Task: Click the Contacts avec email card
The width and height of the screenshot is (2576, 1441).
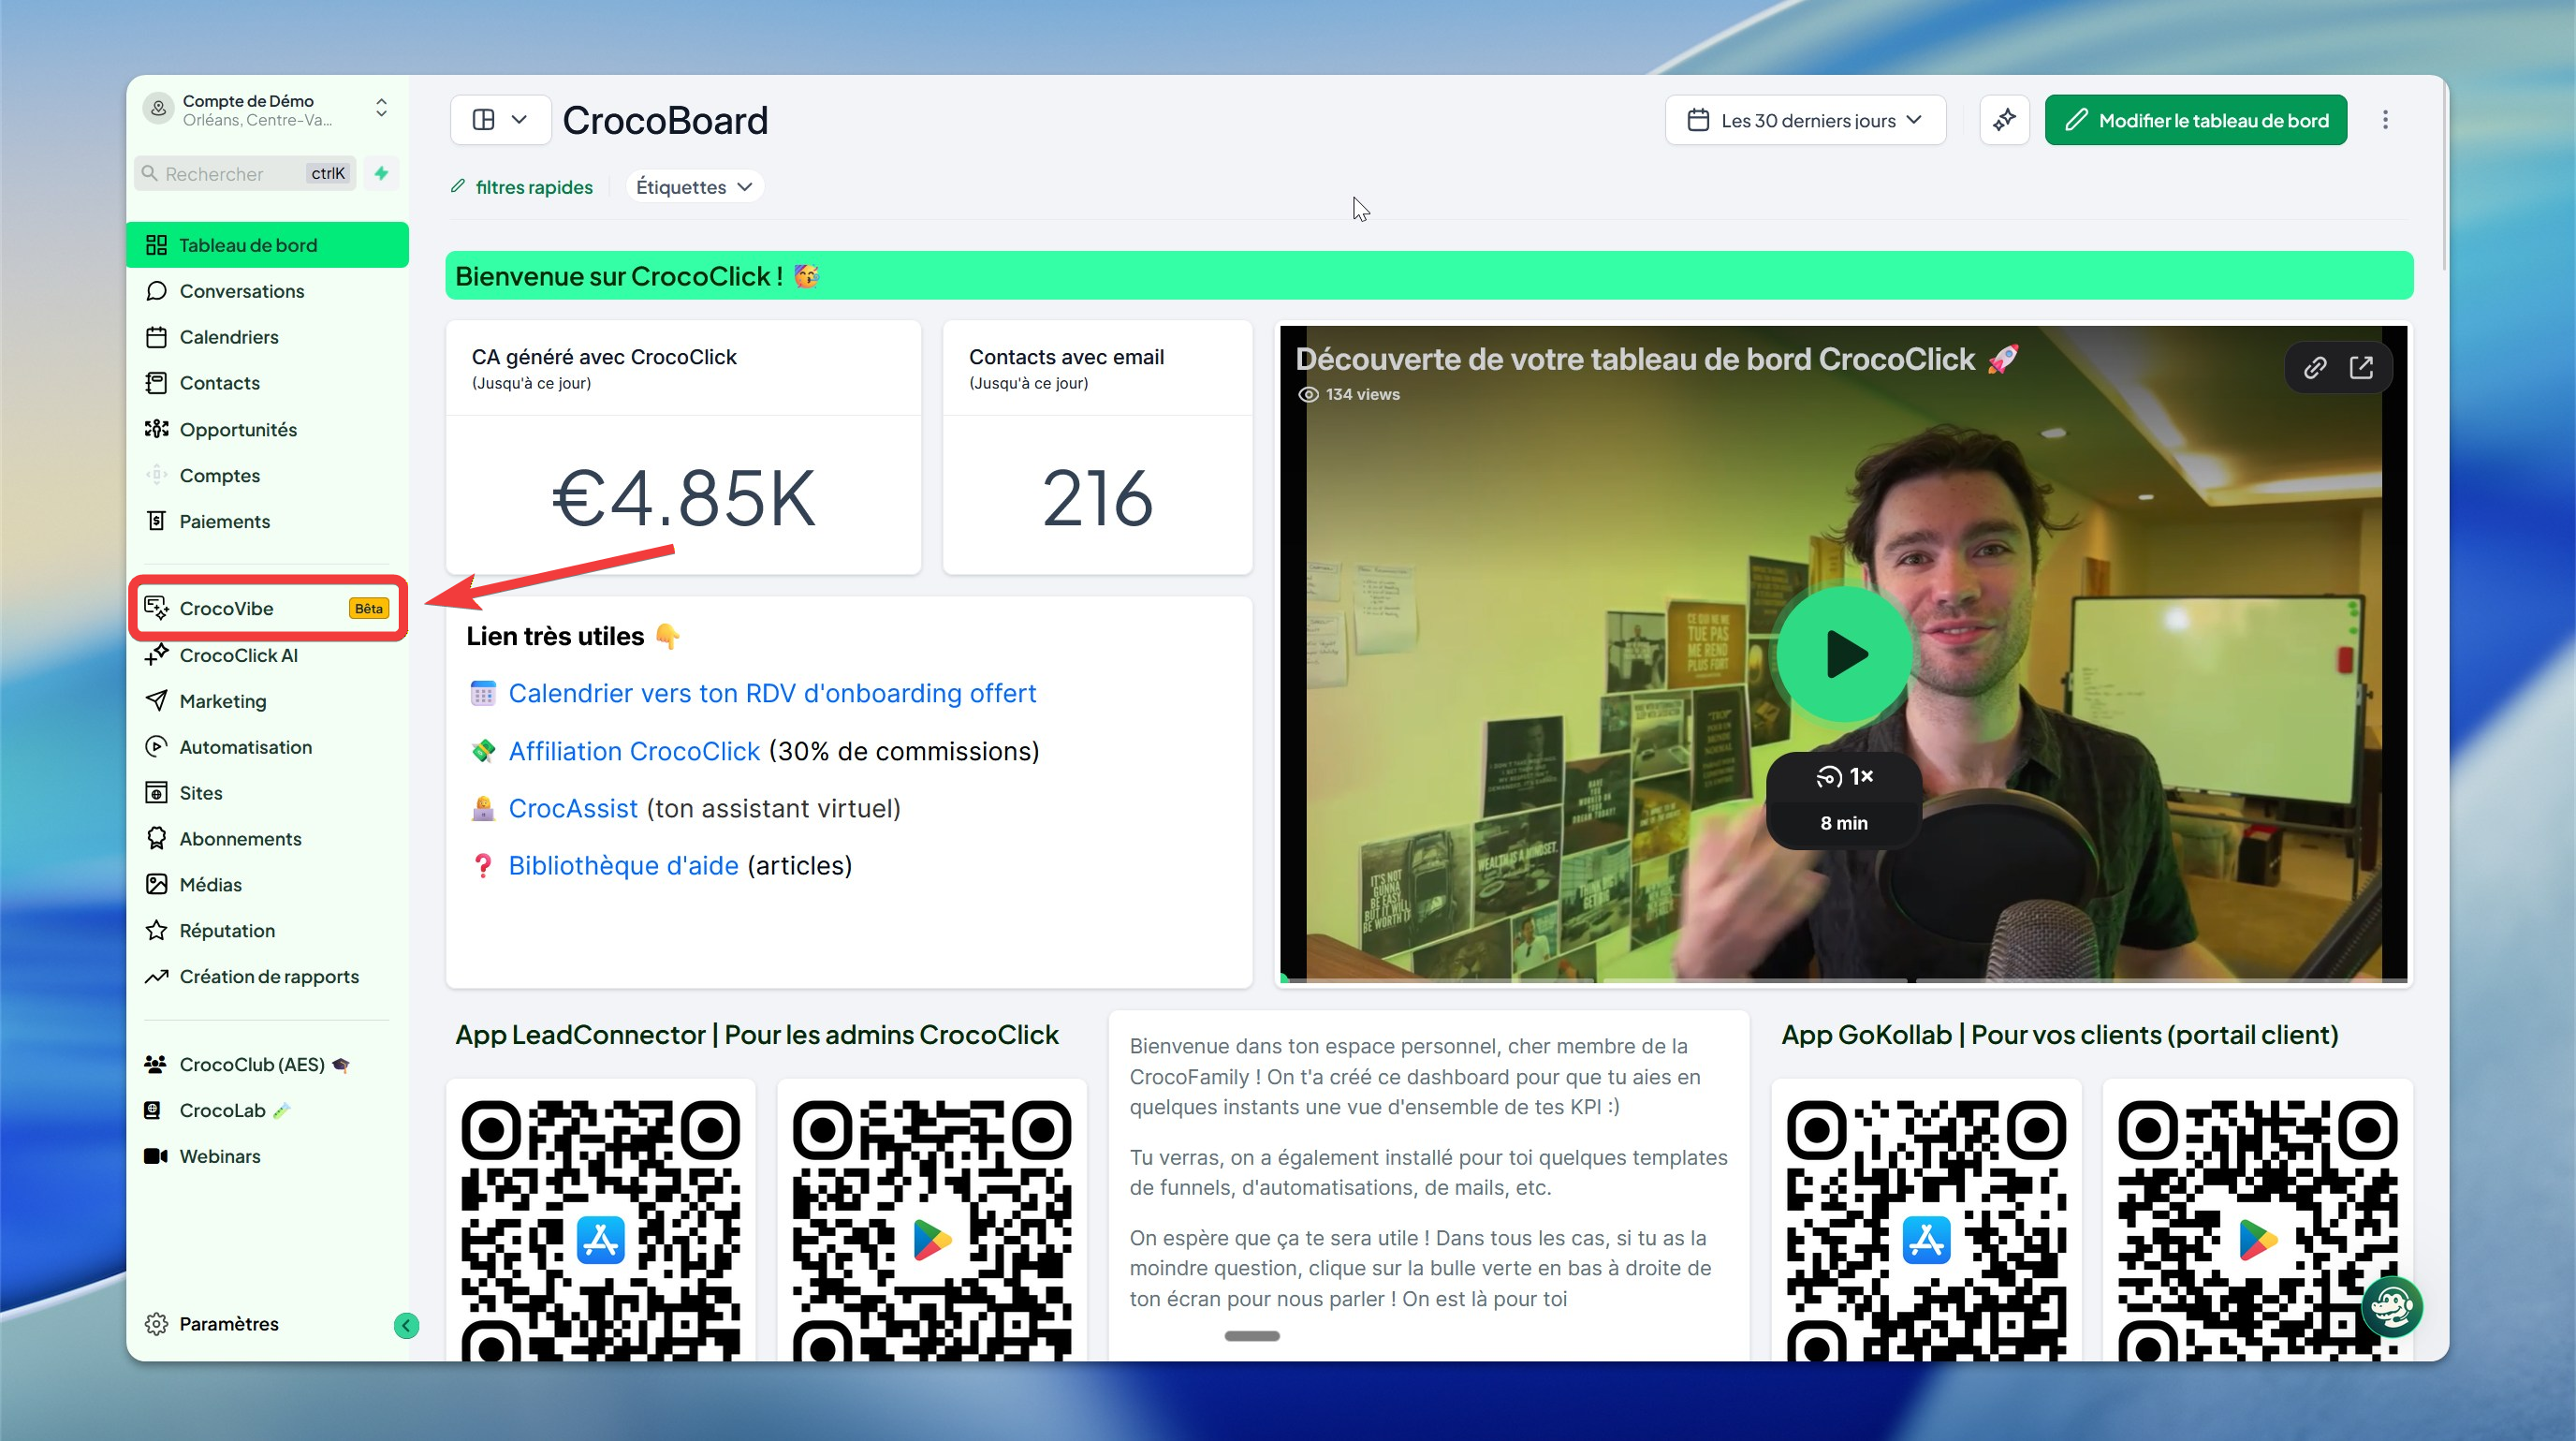Action: [1097, 447]
